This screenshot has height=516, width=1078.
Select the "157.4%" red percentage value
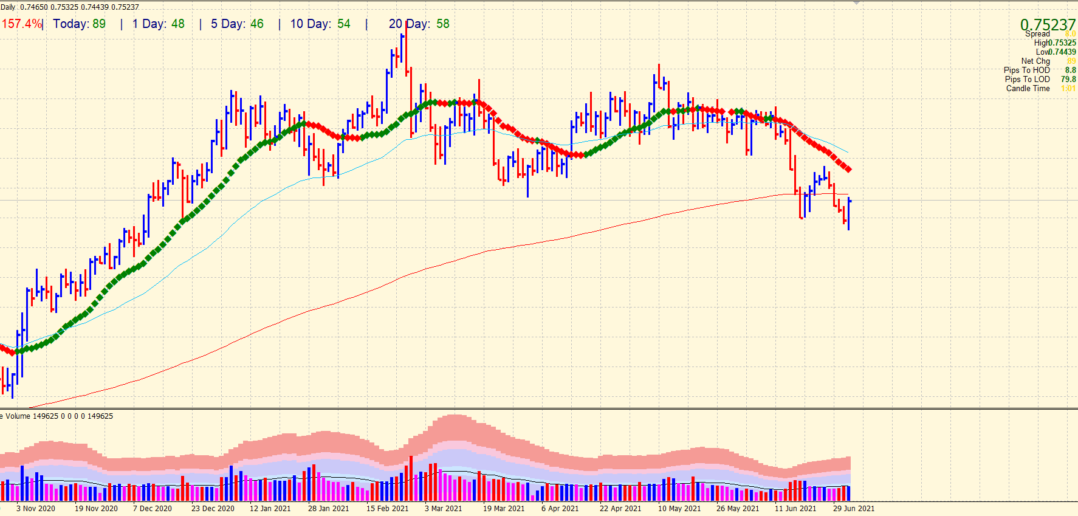[21, 24]
